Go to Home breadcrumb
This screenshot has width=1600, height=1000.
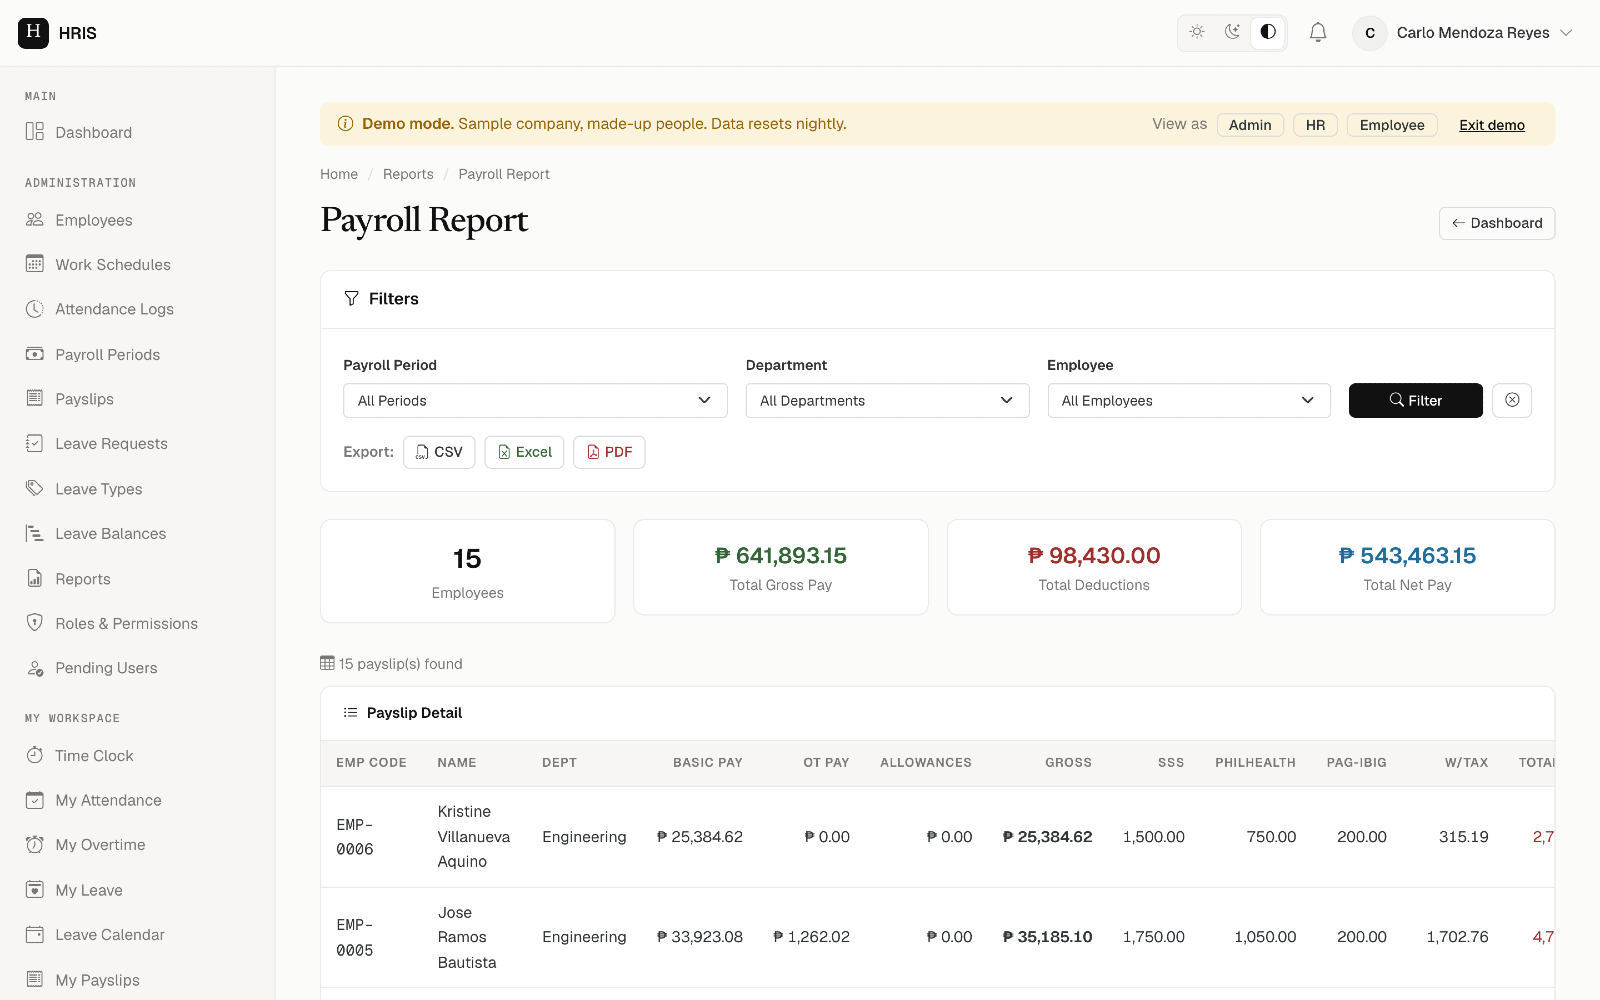point(339,174)
